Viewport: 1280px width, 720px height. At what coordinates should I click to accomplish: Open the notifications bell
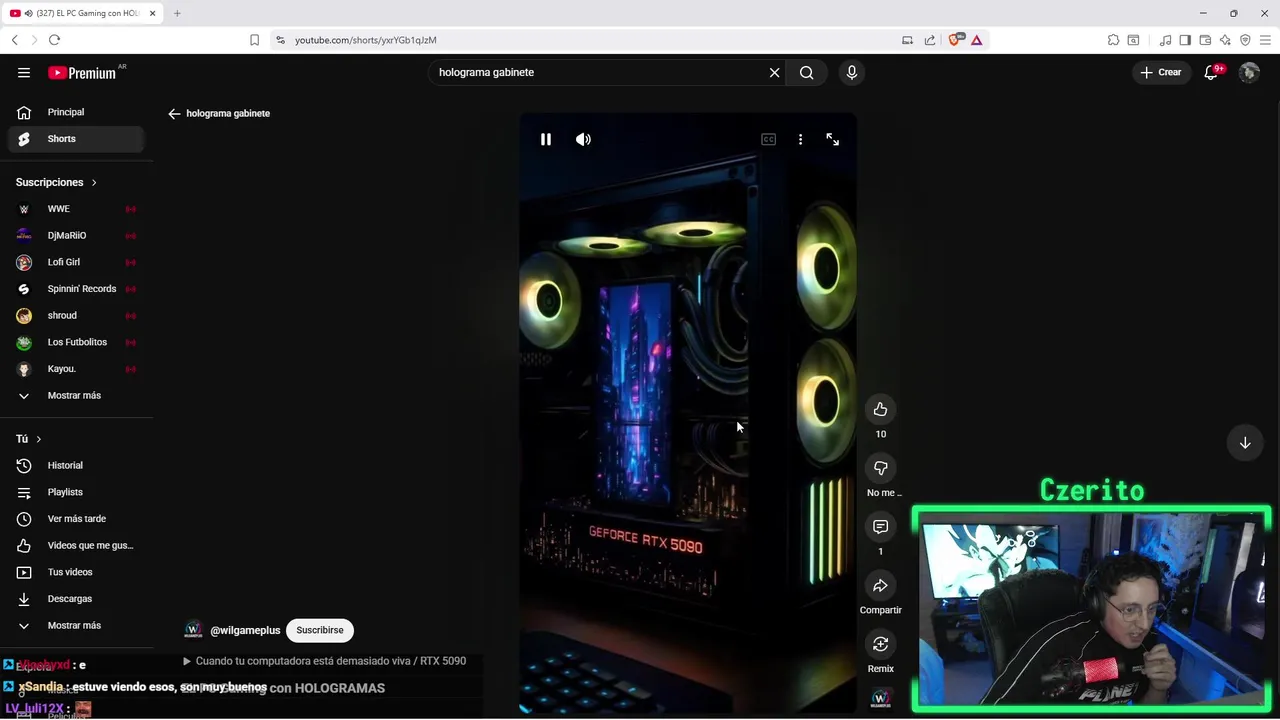[x=1211, y=72]
